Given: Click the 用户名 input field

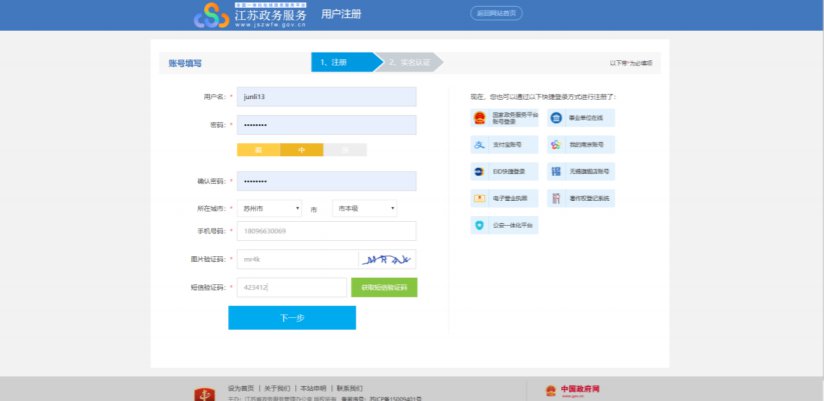Looking at the screenshot, I should click(326, 97).
